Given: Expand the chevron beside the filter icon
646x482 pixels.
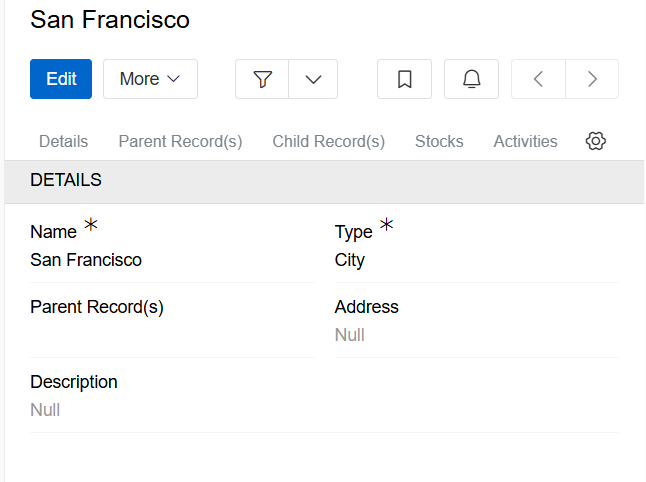Looking at the screenshot, I should 313,79.
